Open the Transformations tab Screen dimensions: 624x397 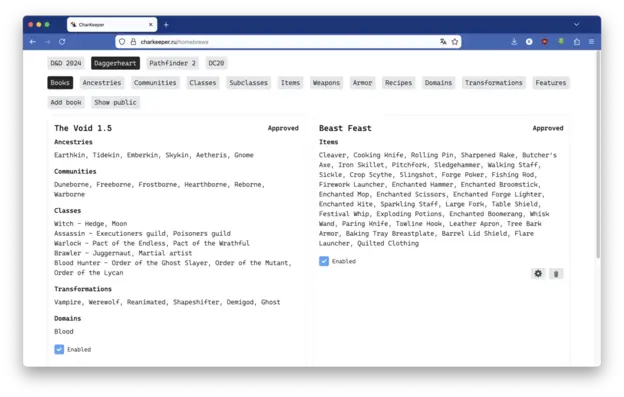[x=494, y=83]
